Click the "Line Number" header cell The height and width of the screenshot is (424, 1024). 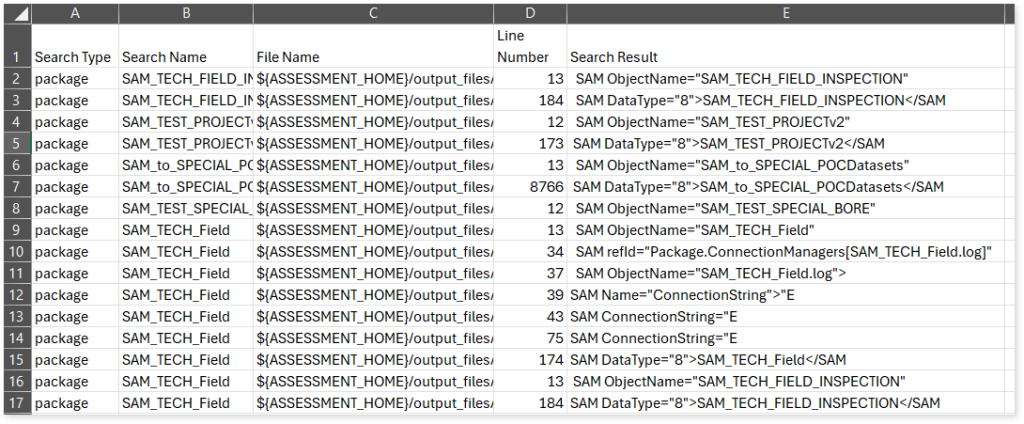(529, 47)
